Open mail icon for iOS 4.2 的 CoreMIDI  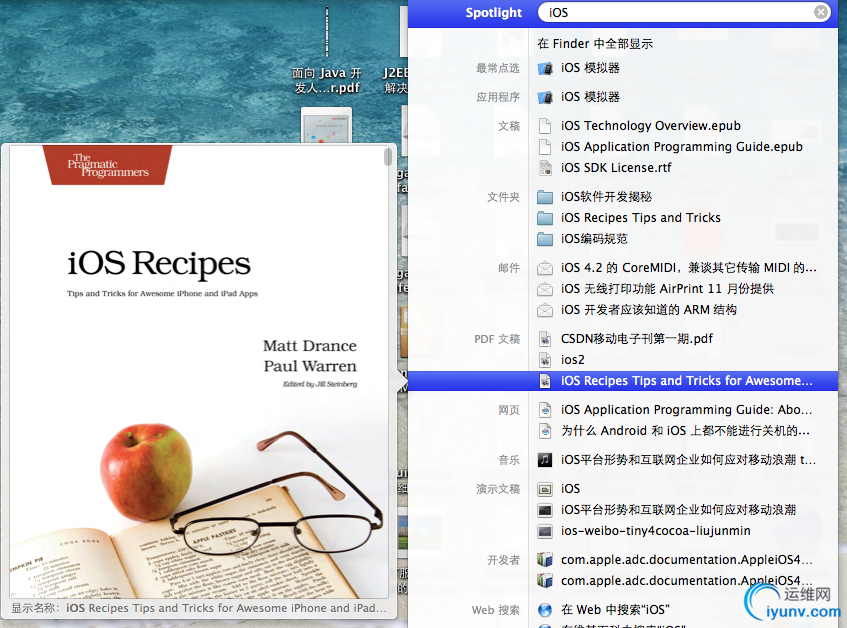click(545, 268)
